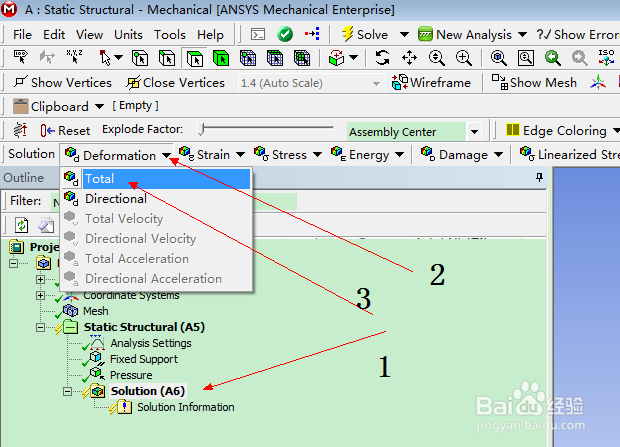This screenshot has height=447, width=620.
Task: Toggle Wireframe display
Action: 431,83
